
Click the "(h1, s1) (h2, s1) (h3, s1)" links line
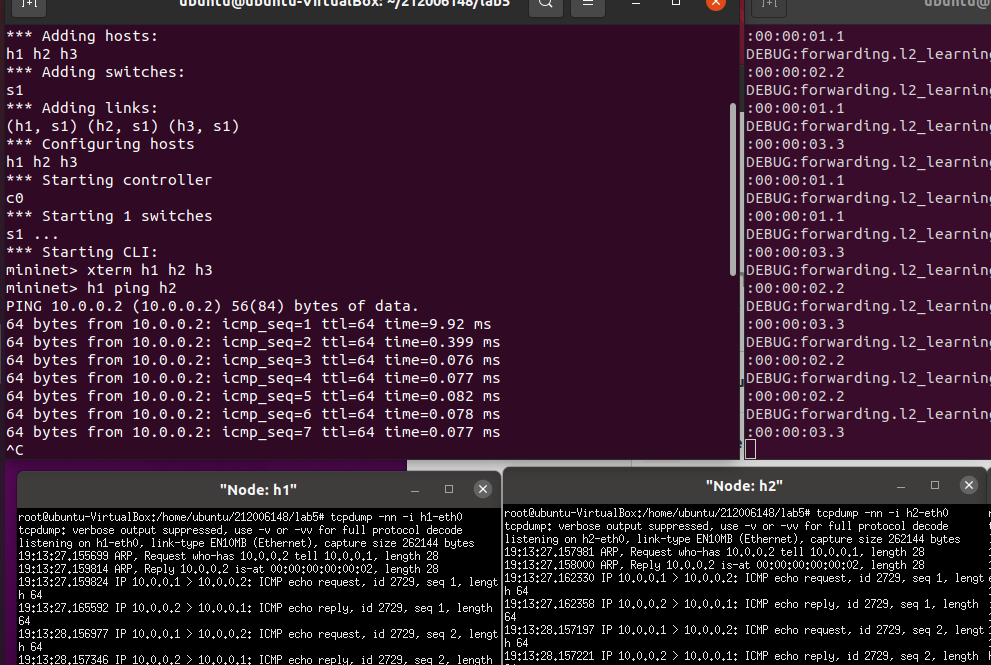point(123,126)
